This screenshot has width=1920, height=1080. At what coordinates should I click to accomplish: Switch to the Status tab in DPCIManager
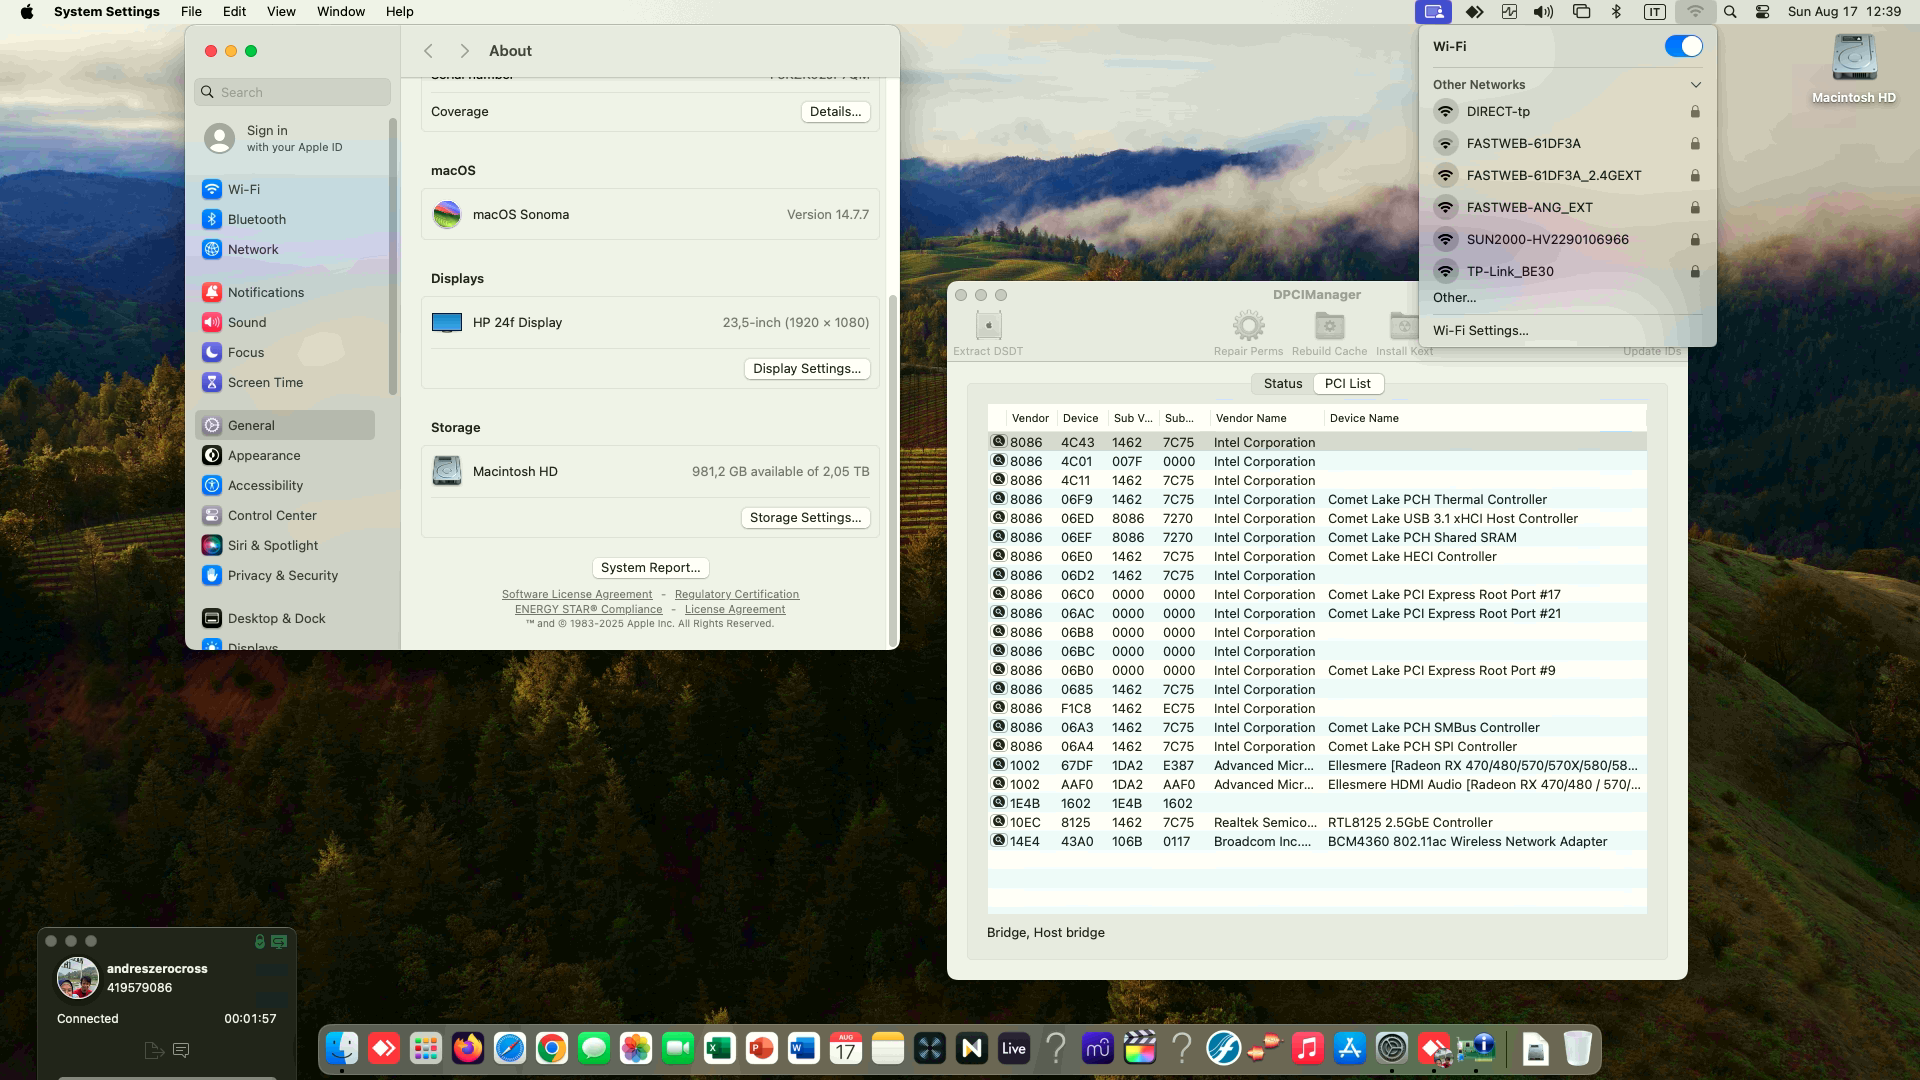click(x=1283, y=384)
